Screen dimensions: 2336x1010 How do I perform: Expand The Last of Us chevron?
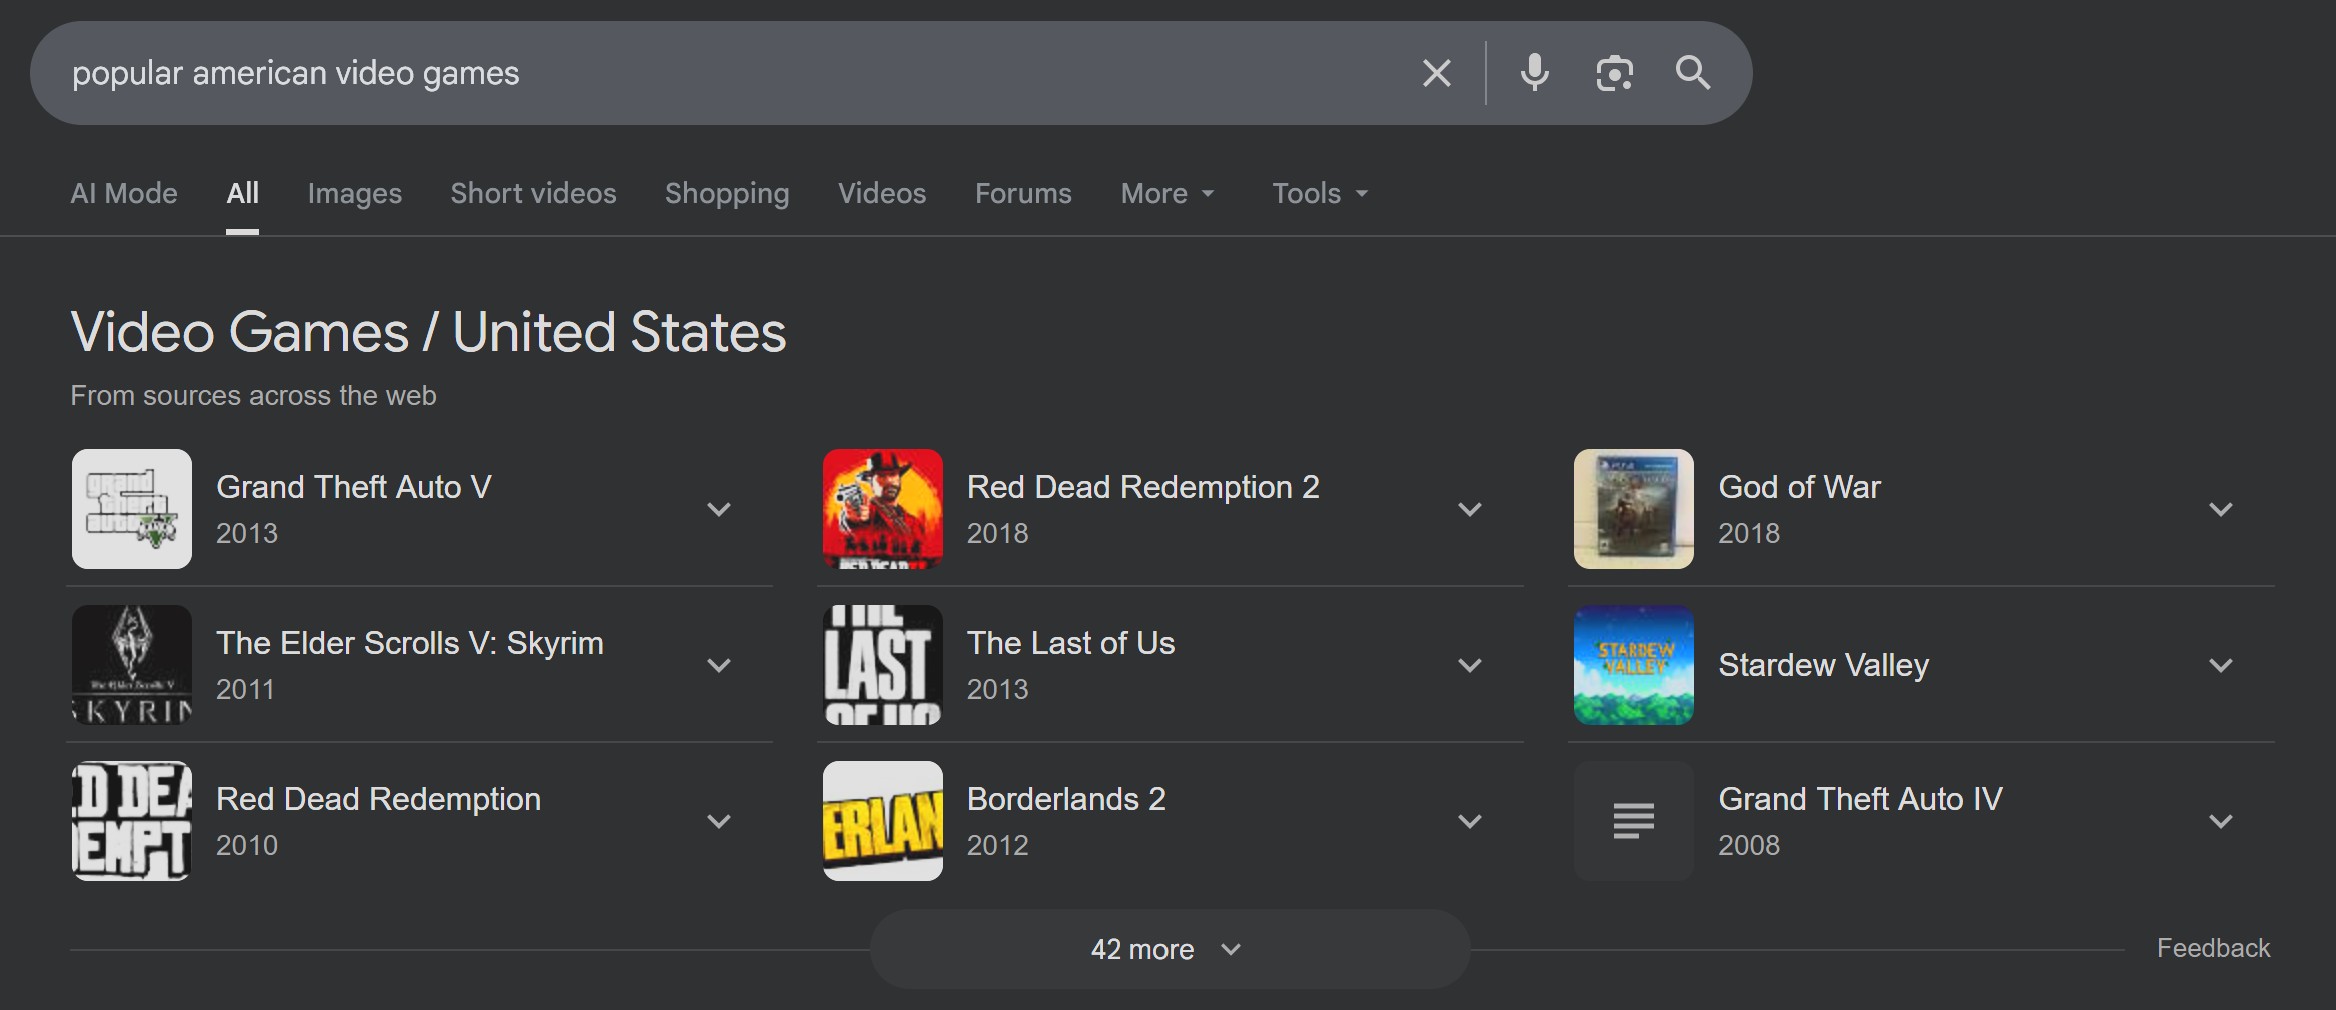click(x=1470, y=665)
